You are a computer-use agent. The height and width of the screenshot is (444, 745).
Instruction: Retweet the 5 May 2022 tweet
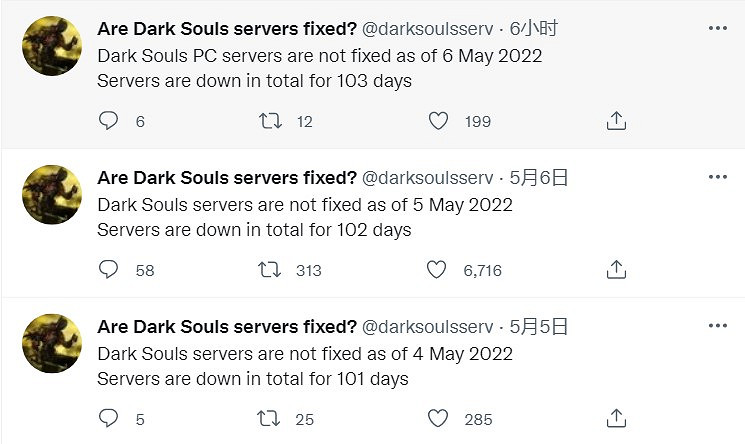click(x=270, y=270)
